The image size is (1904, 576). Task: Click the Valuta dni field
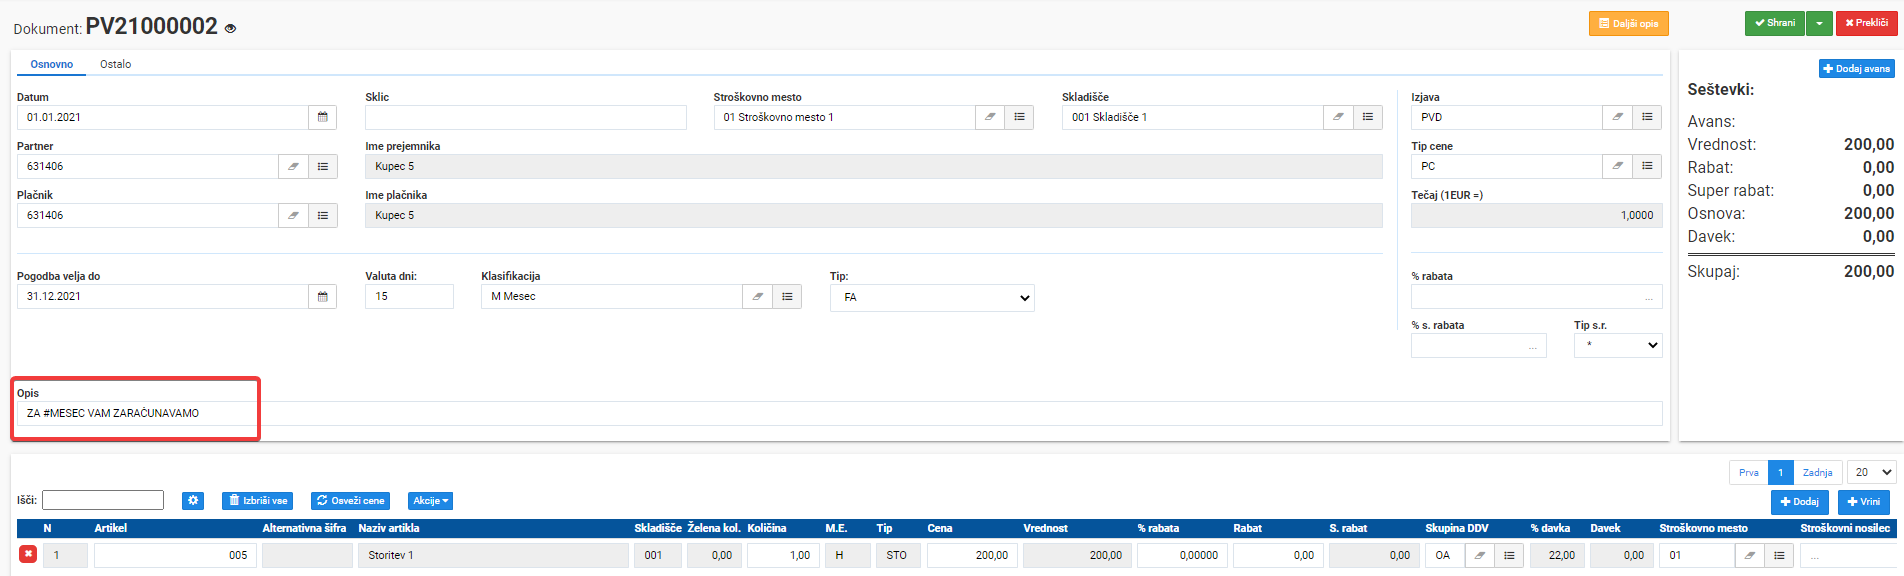[409, 296]
